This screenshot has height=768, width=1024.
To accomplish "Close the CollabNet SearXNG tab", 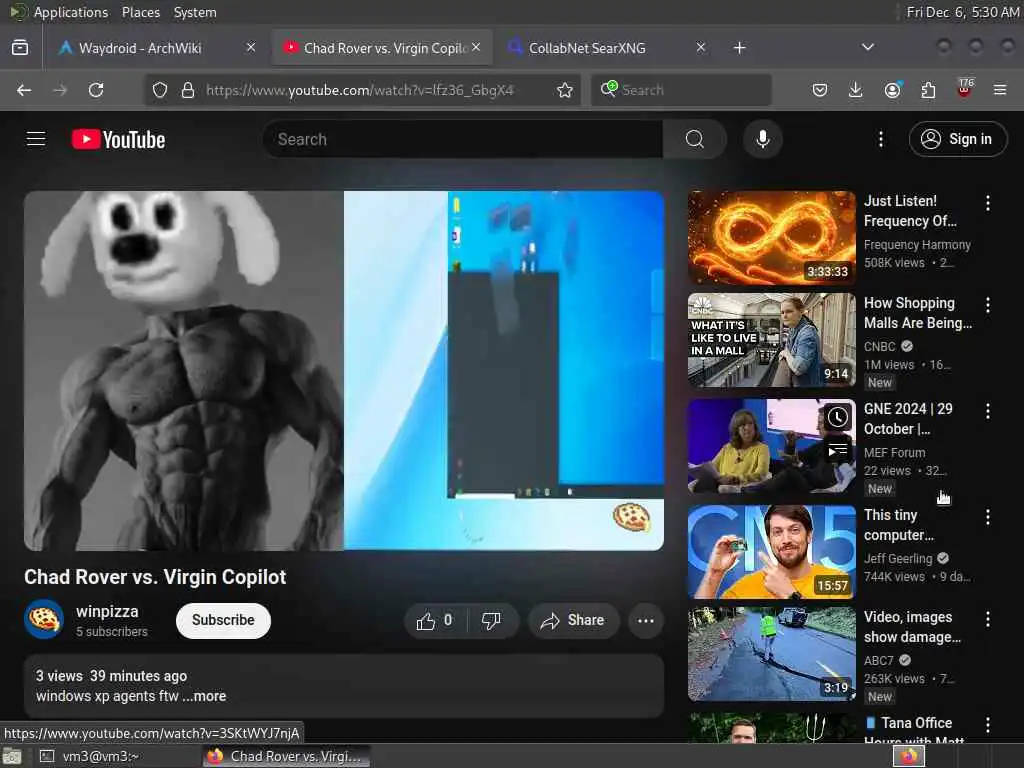I will 701,48.
